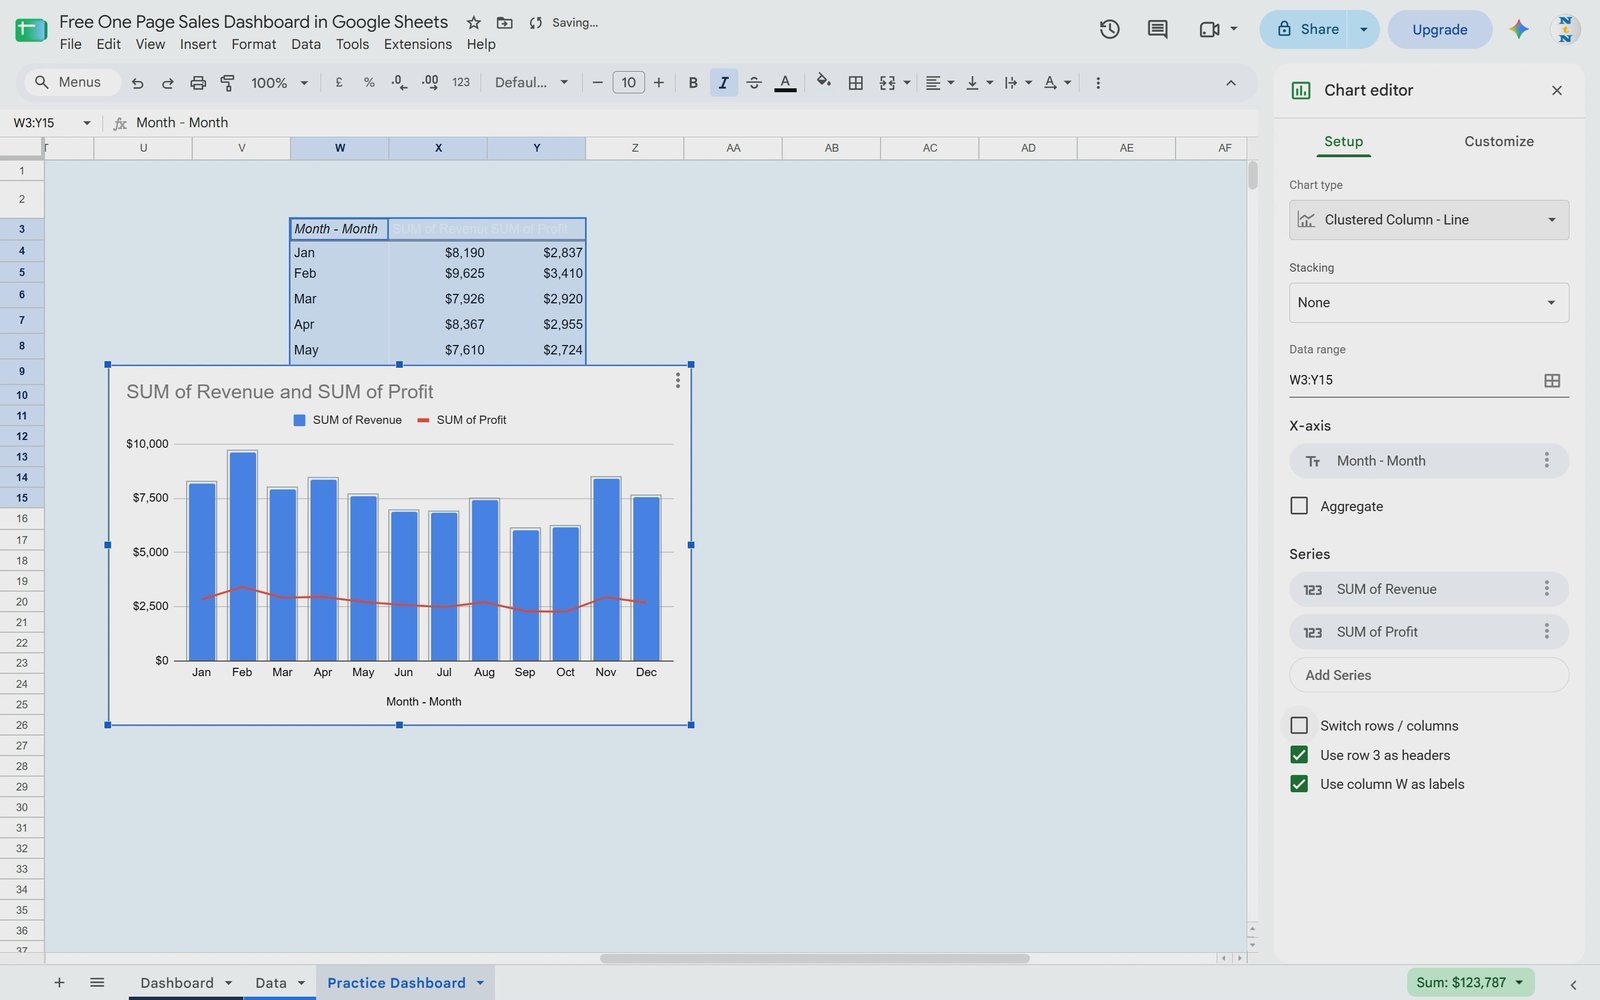The image size is (1600, 1000).
Task: Open comments history icon
Action: point(1157,29)
